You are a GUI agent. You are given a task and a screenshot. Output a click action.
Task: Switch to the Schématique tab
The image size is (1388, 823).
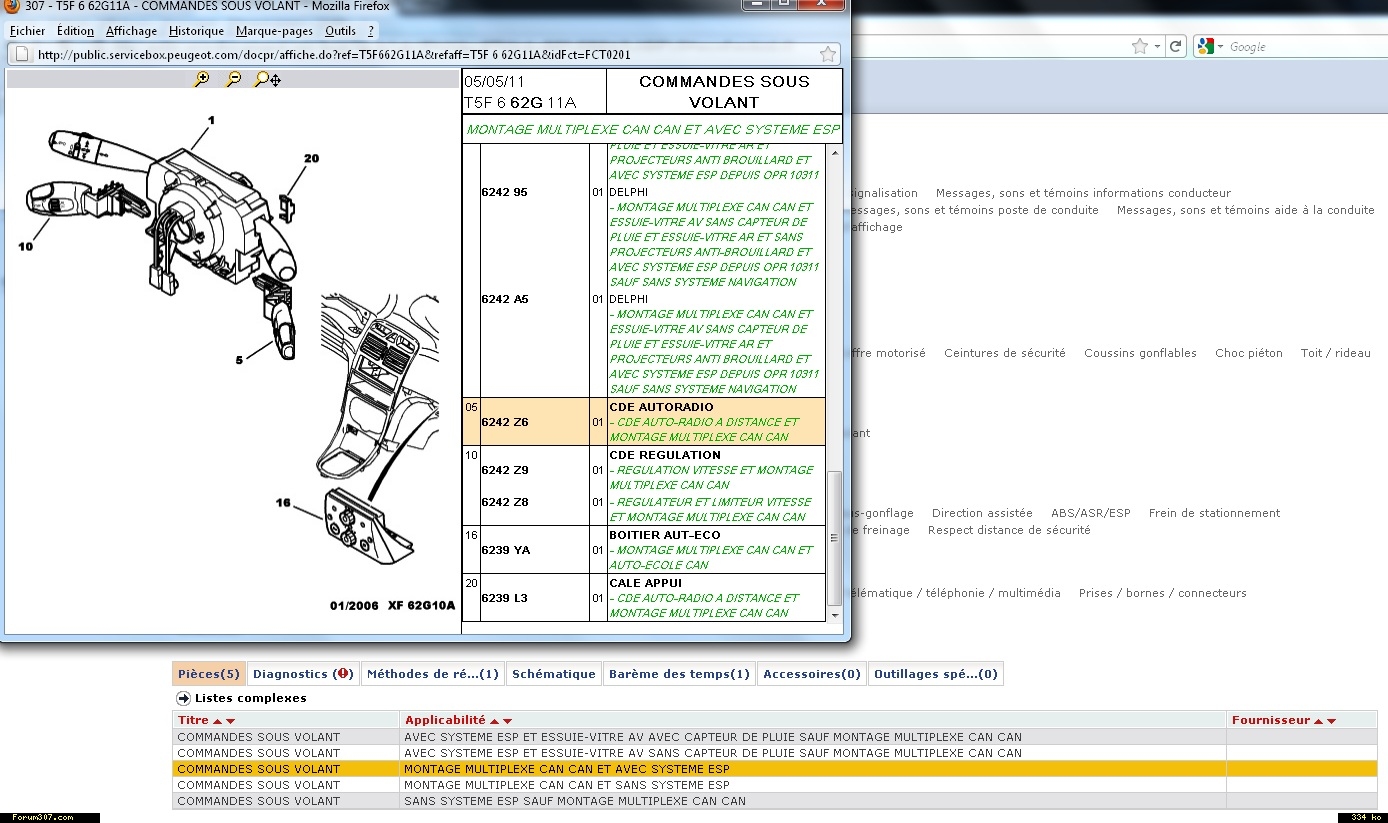(x=553, y=674)
